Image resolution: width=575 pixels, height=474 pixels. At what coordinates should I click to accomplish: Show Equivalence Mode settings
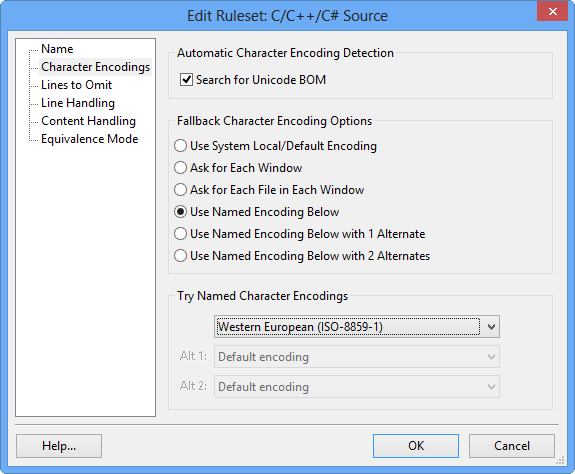pyautogui.click(x=89, y=139)
